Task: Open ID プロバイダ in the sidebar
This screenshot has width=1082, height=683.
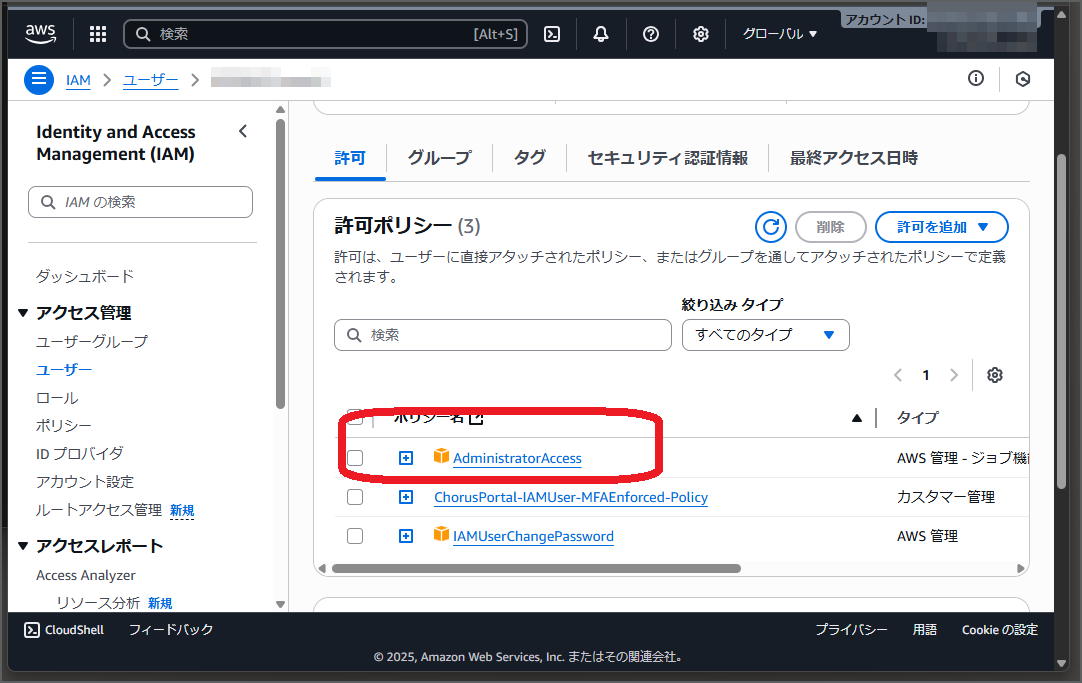Action: pyautogui.click(x=79, y=453)
